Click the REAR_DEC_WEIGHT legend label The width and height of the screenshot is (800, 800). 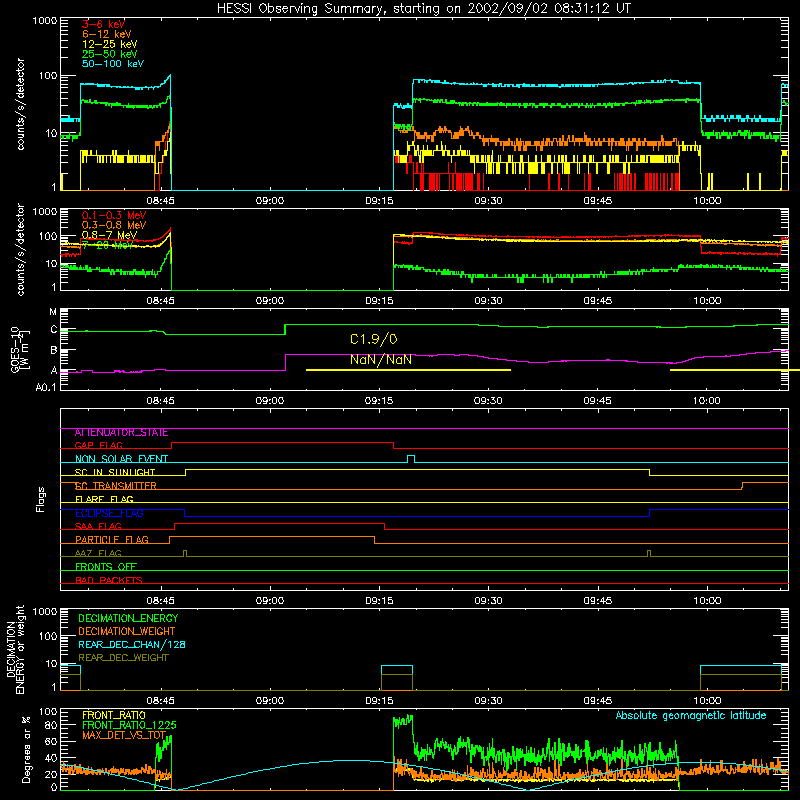coord(123,658)
